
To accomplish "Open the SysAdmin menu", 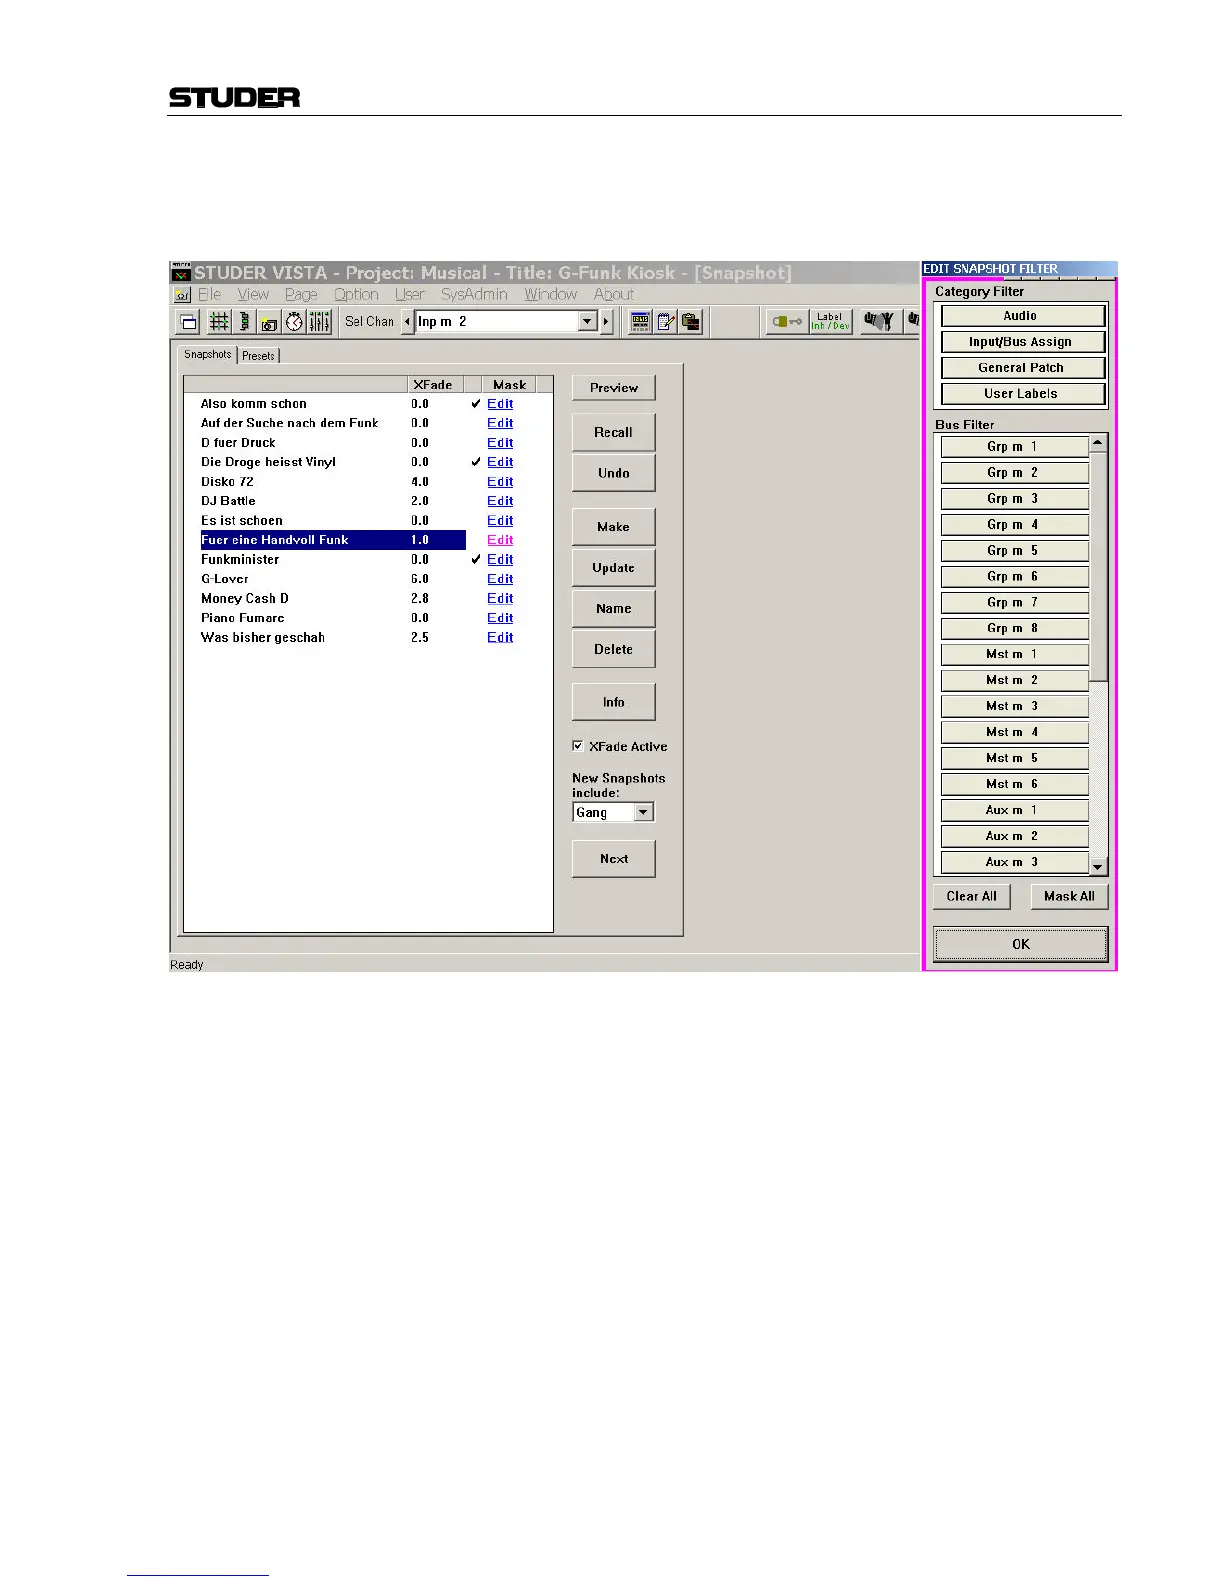I will [x=474, y=295].
